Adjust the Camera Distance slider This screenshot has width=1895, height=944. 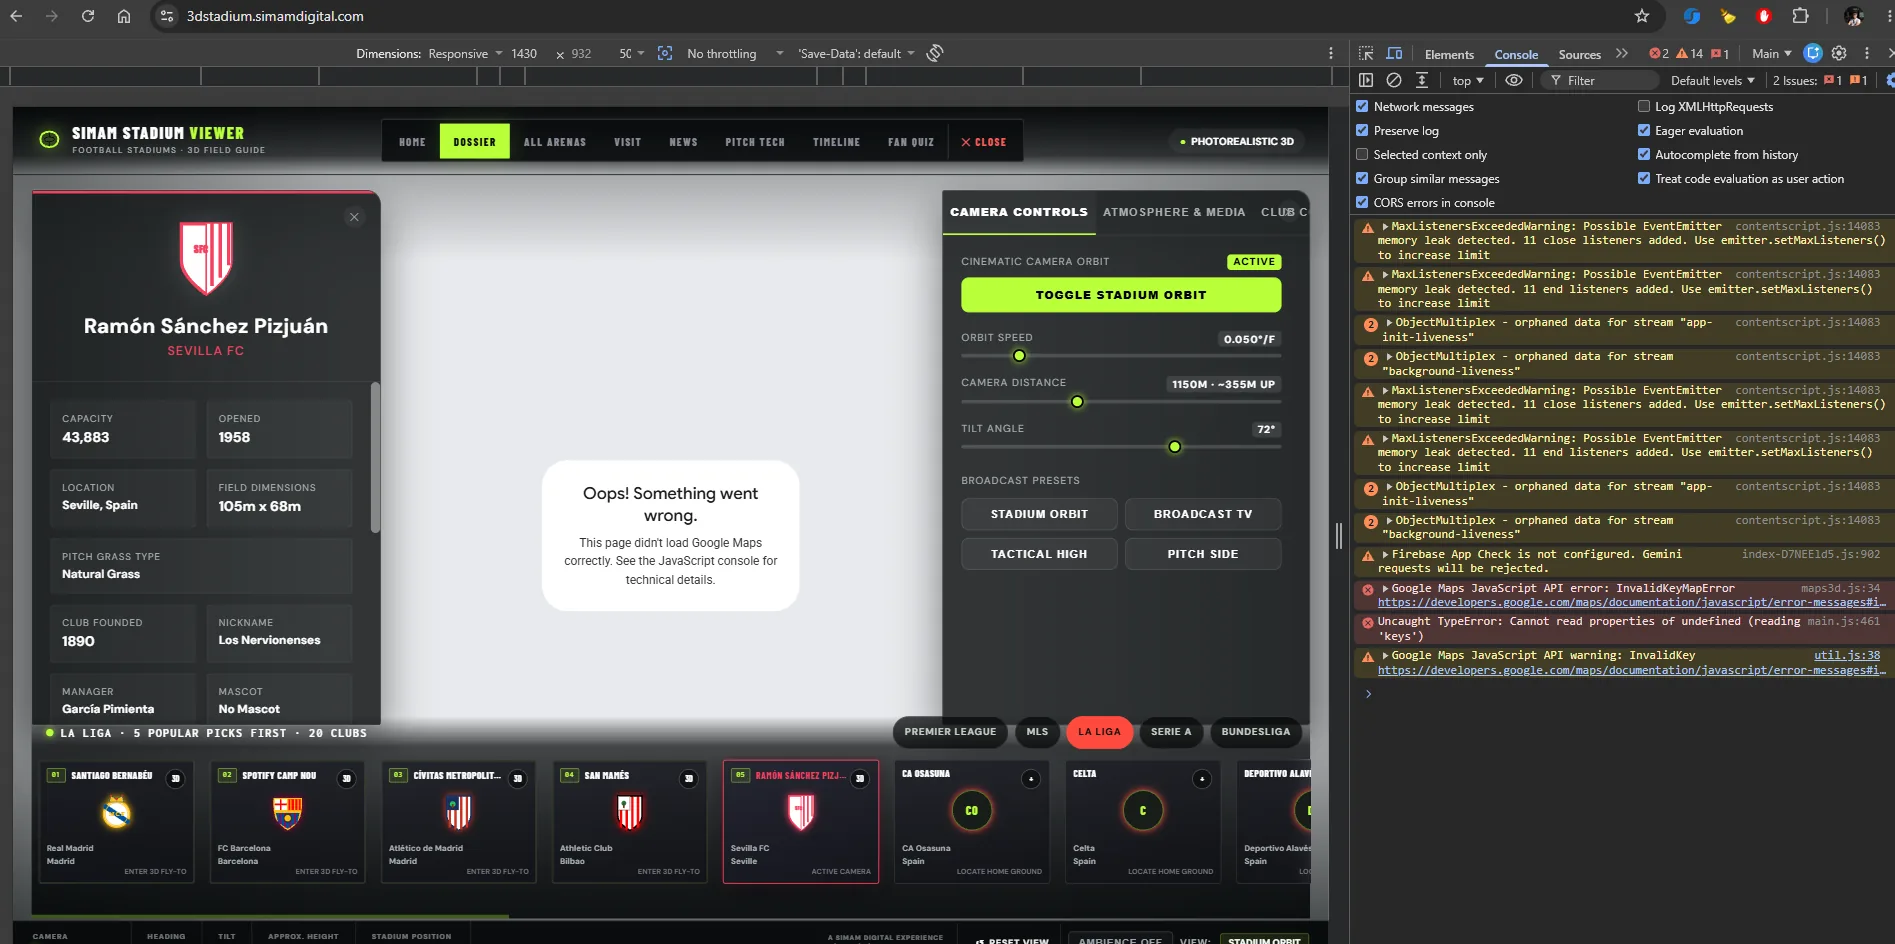coord(1121,402)
